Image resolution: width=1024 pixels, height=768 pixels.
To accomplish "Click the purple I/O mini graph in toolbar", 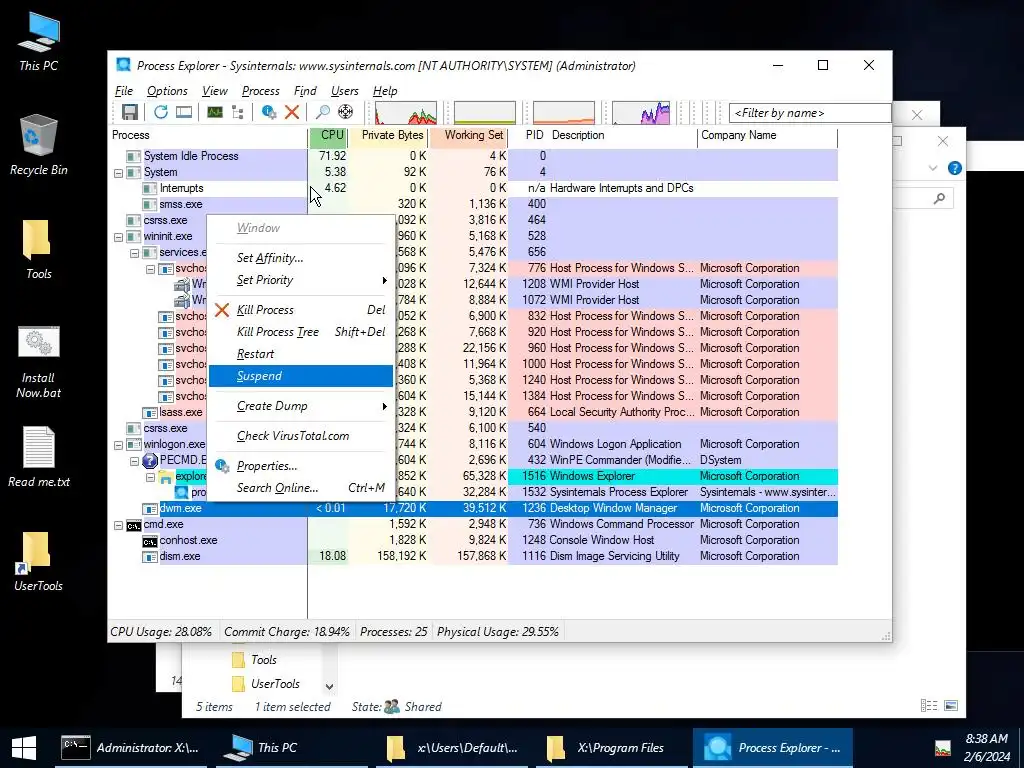I will [641, 112].
